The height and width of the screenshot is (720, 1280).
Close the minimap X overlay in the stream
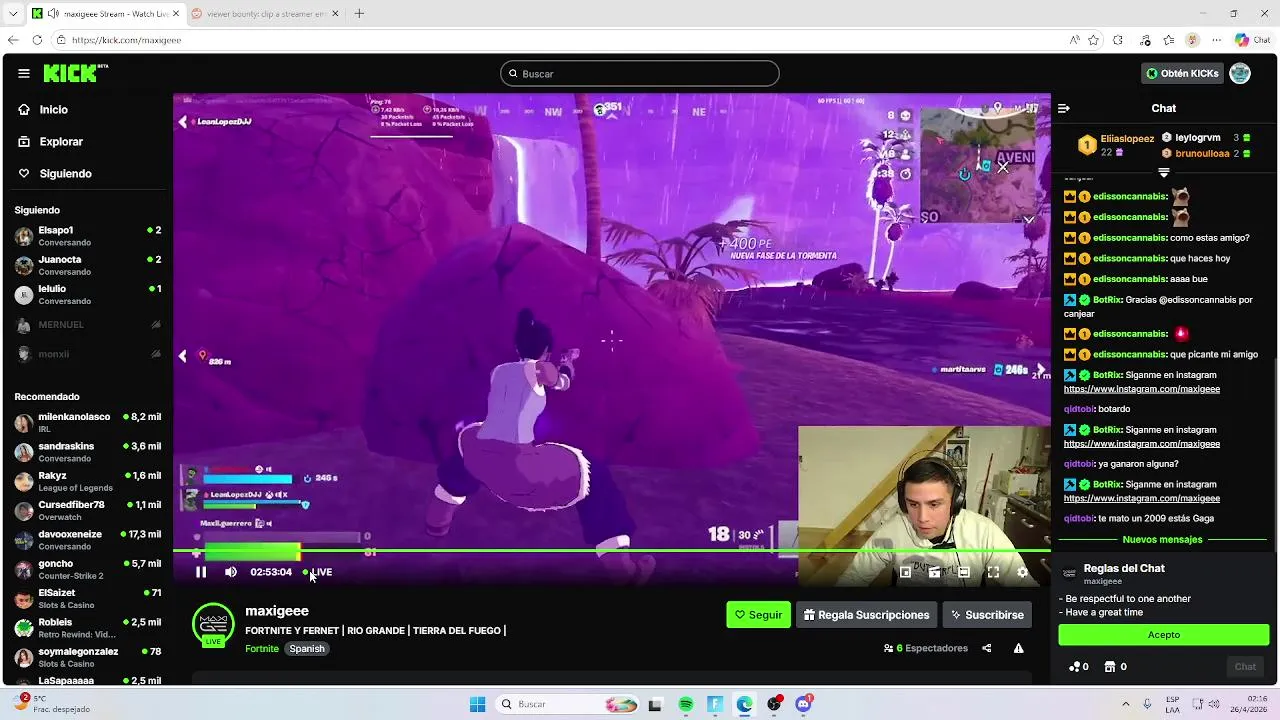(x=1003, y=168)
